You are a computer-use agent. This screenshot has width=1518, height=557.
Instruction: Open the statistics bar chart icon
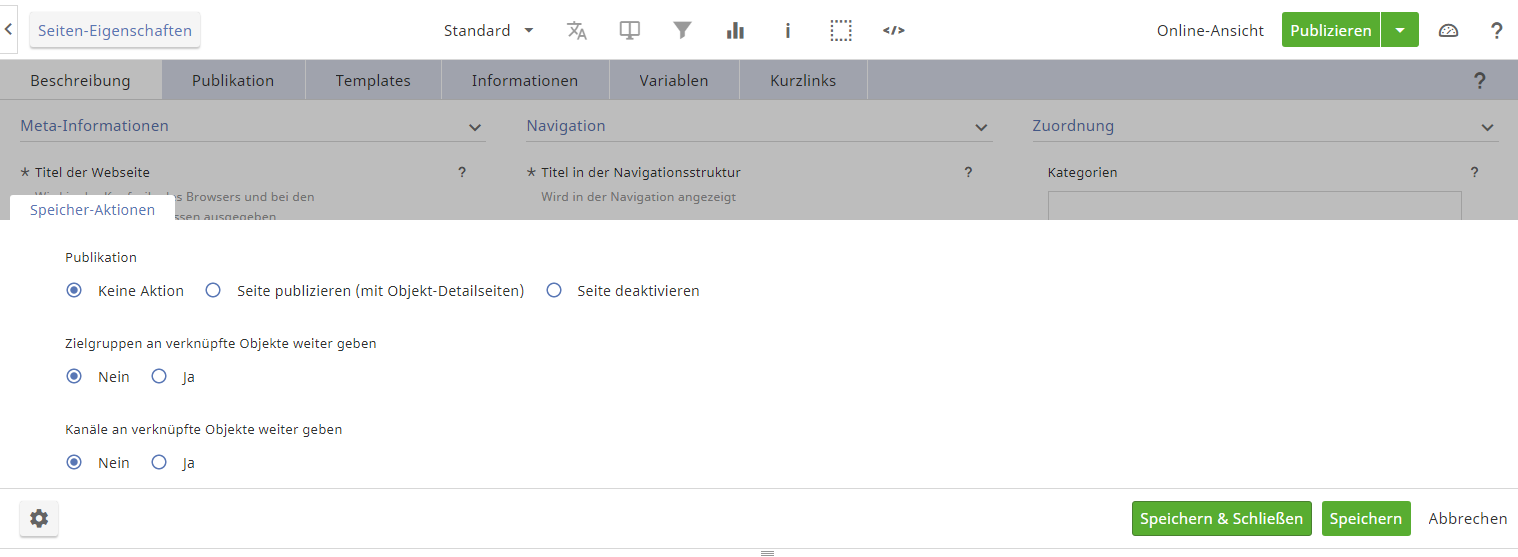coord(735,30)
